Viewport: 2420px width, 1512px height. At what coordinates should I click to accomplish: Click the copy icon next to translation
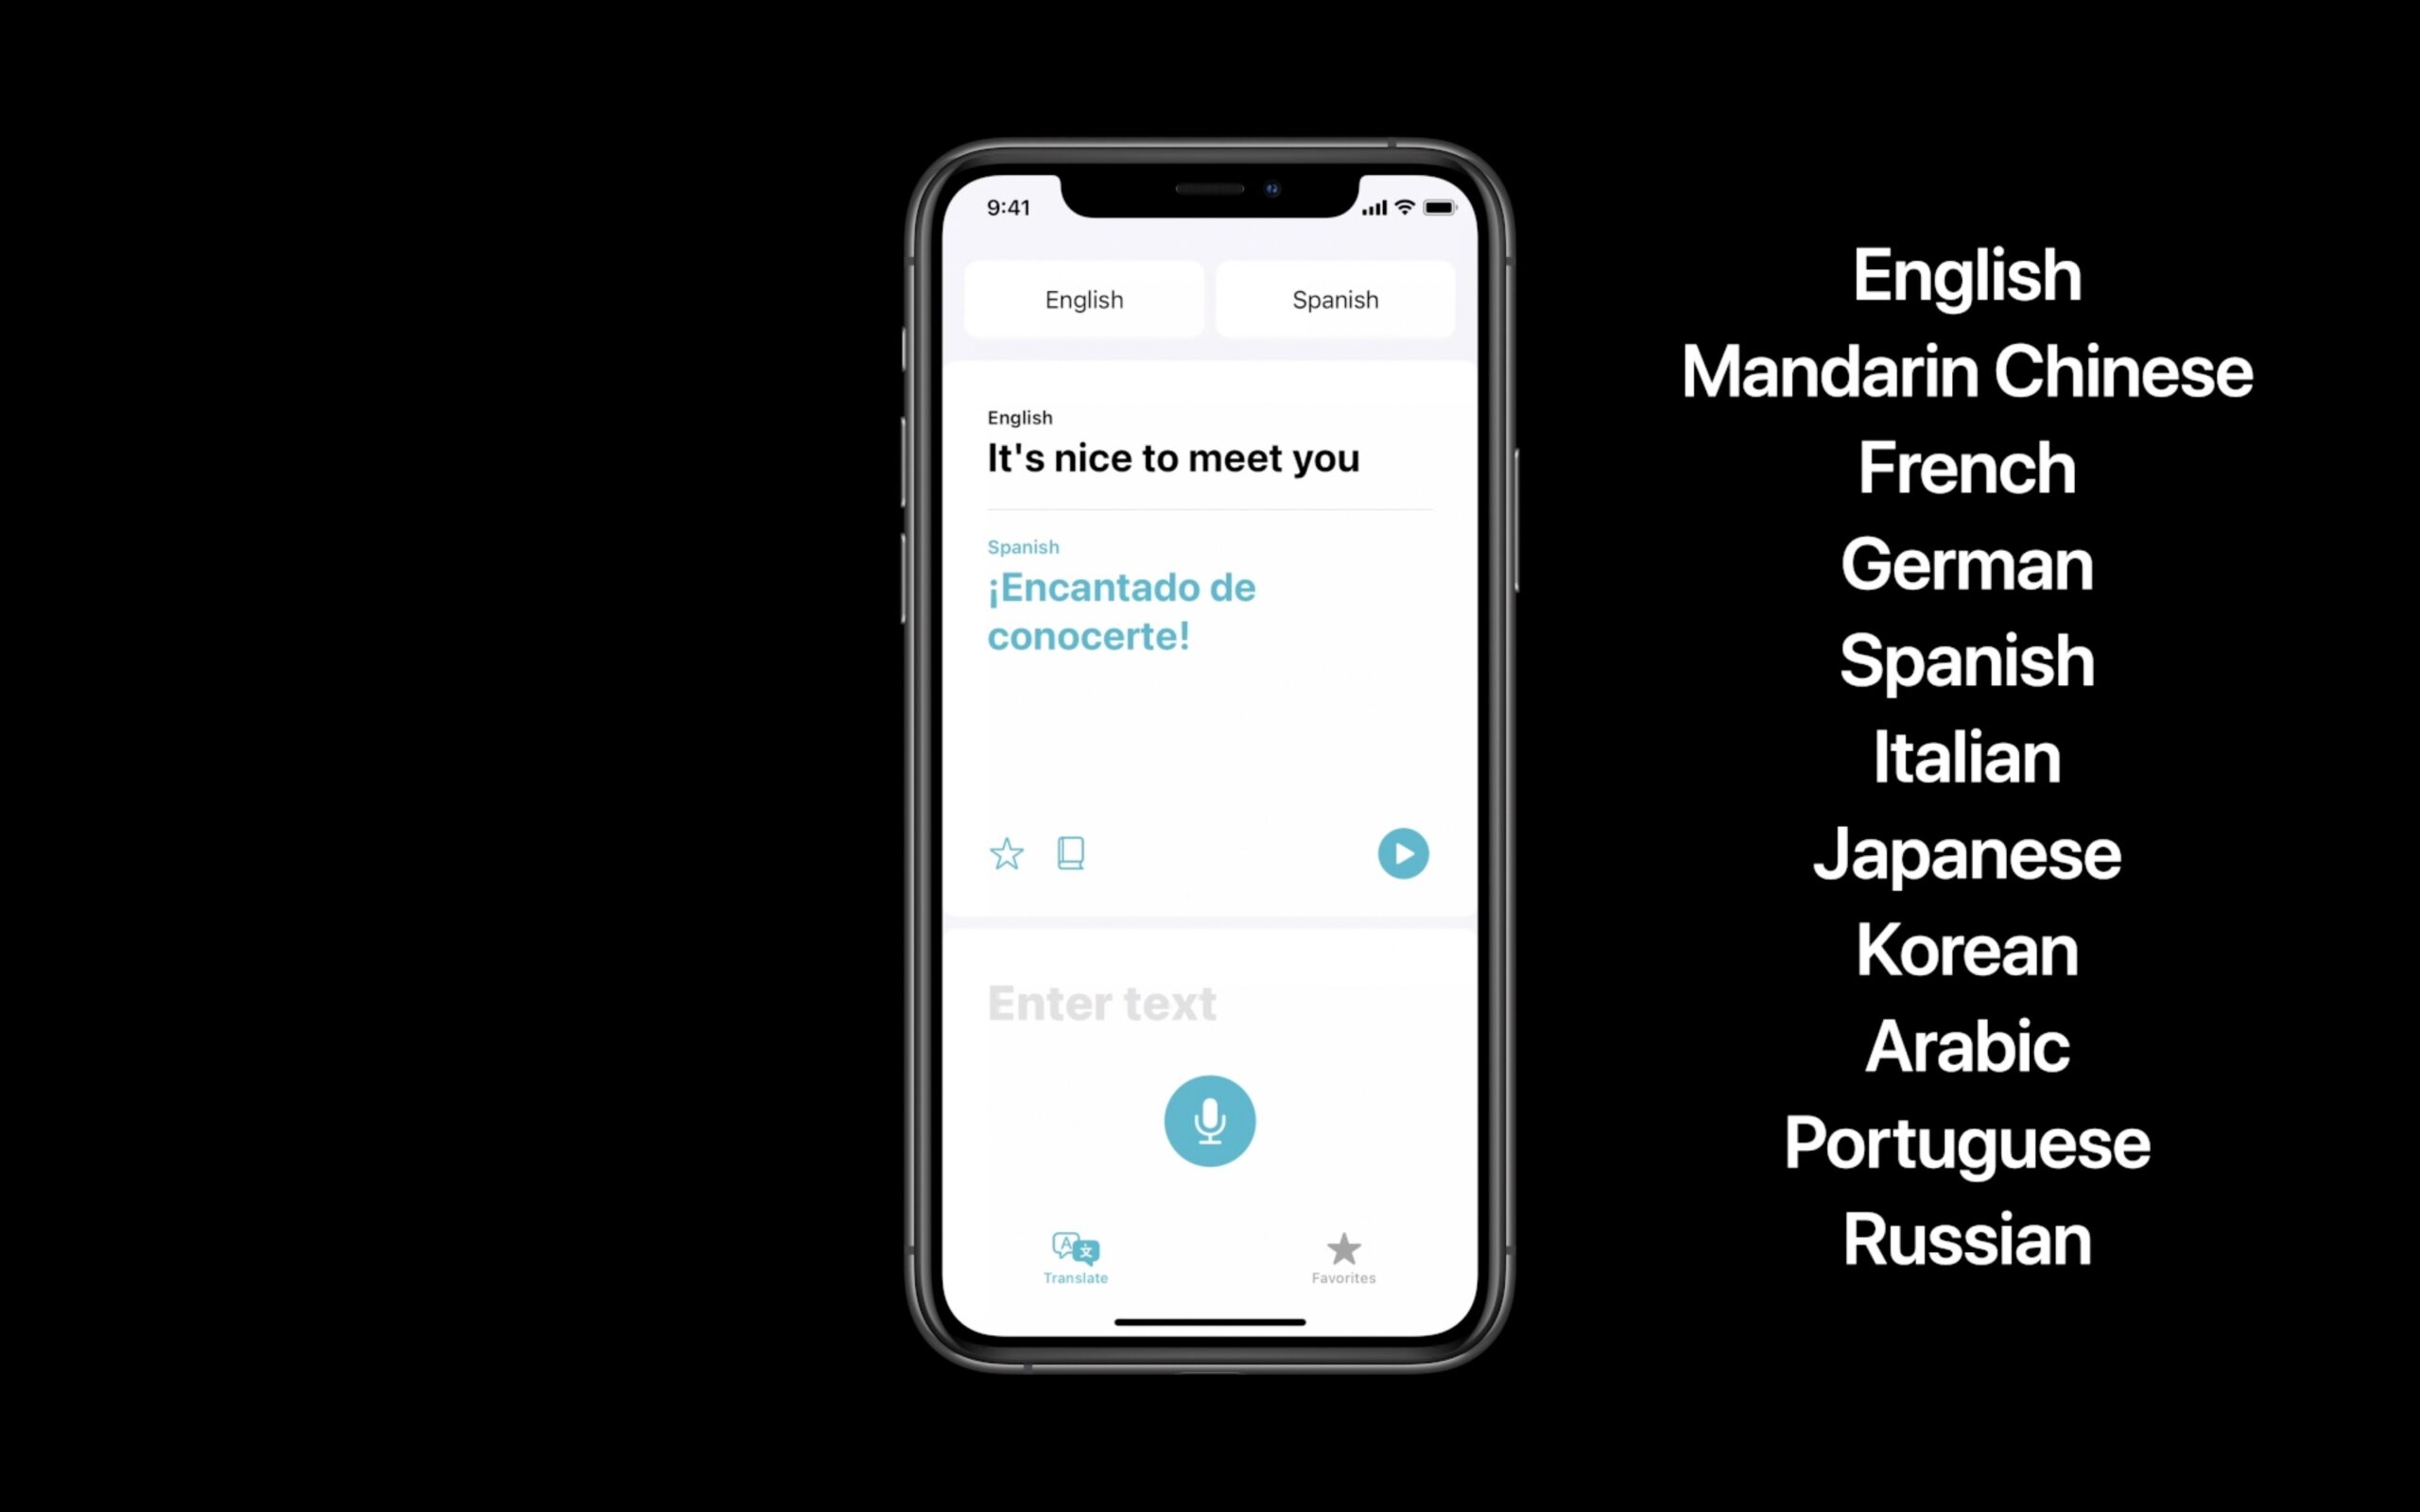click(1070, 853)
